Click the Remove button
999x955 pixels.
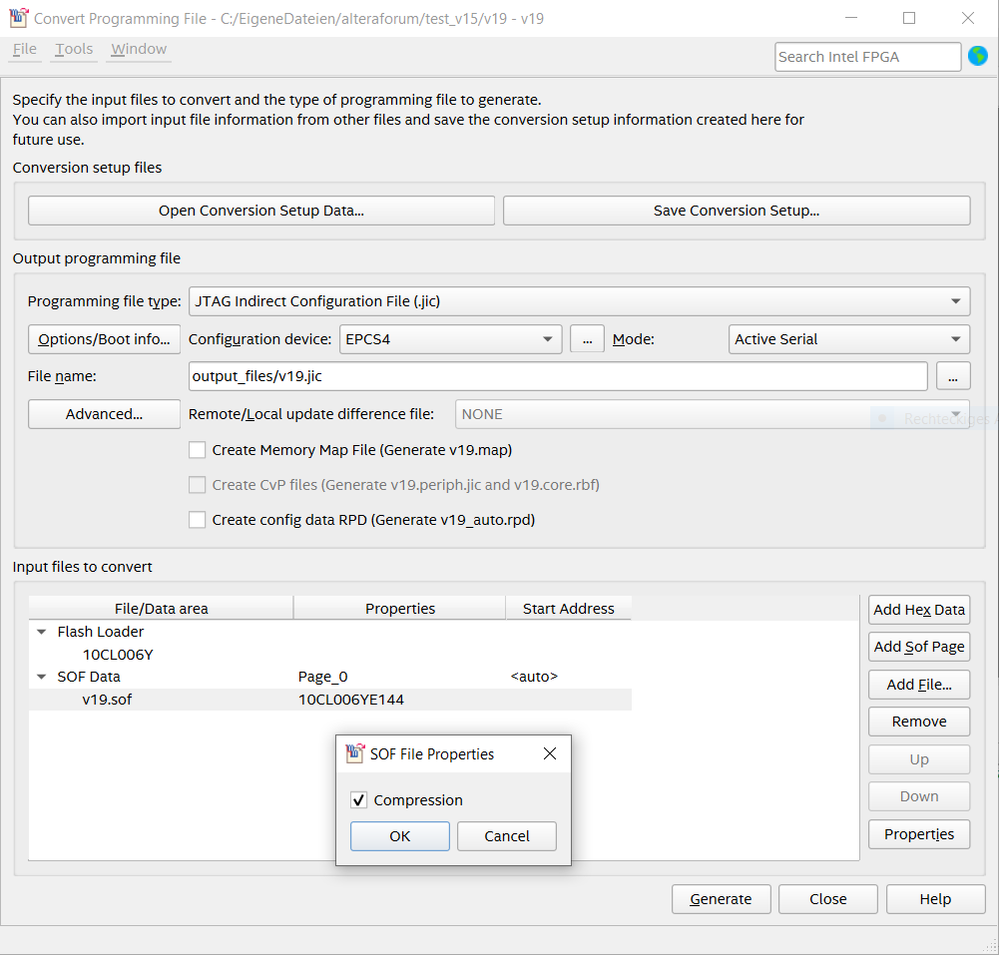pos(919,721)
